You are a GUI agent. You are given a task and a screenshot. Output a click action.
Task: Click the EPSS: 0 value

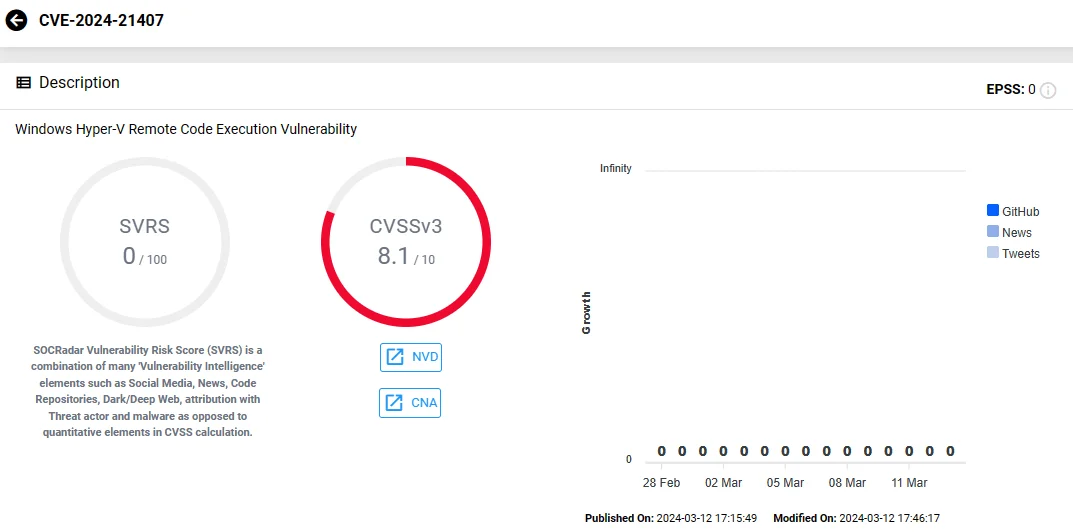tap(1011, 90)
